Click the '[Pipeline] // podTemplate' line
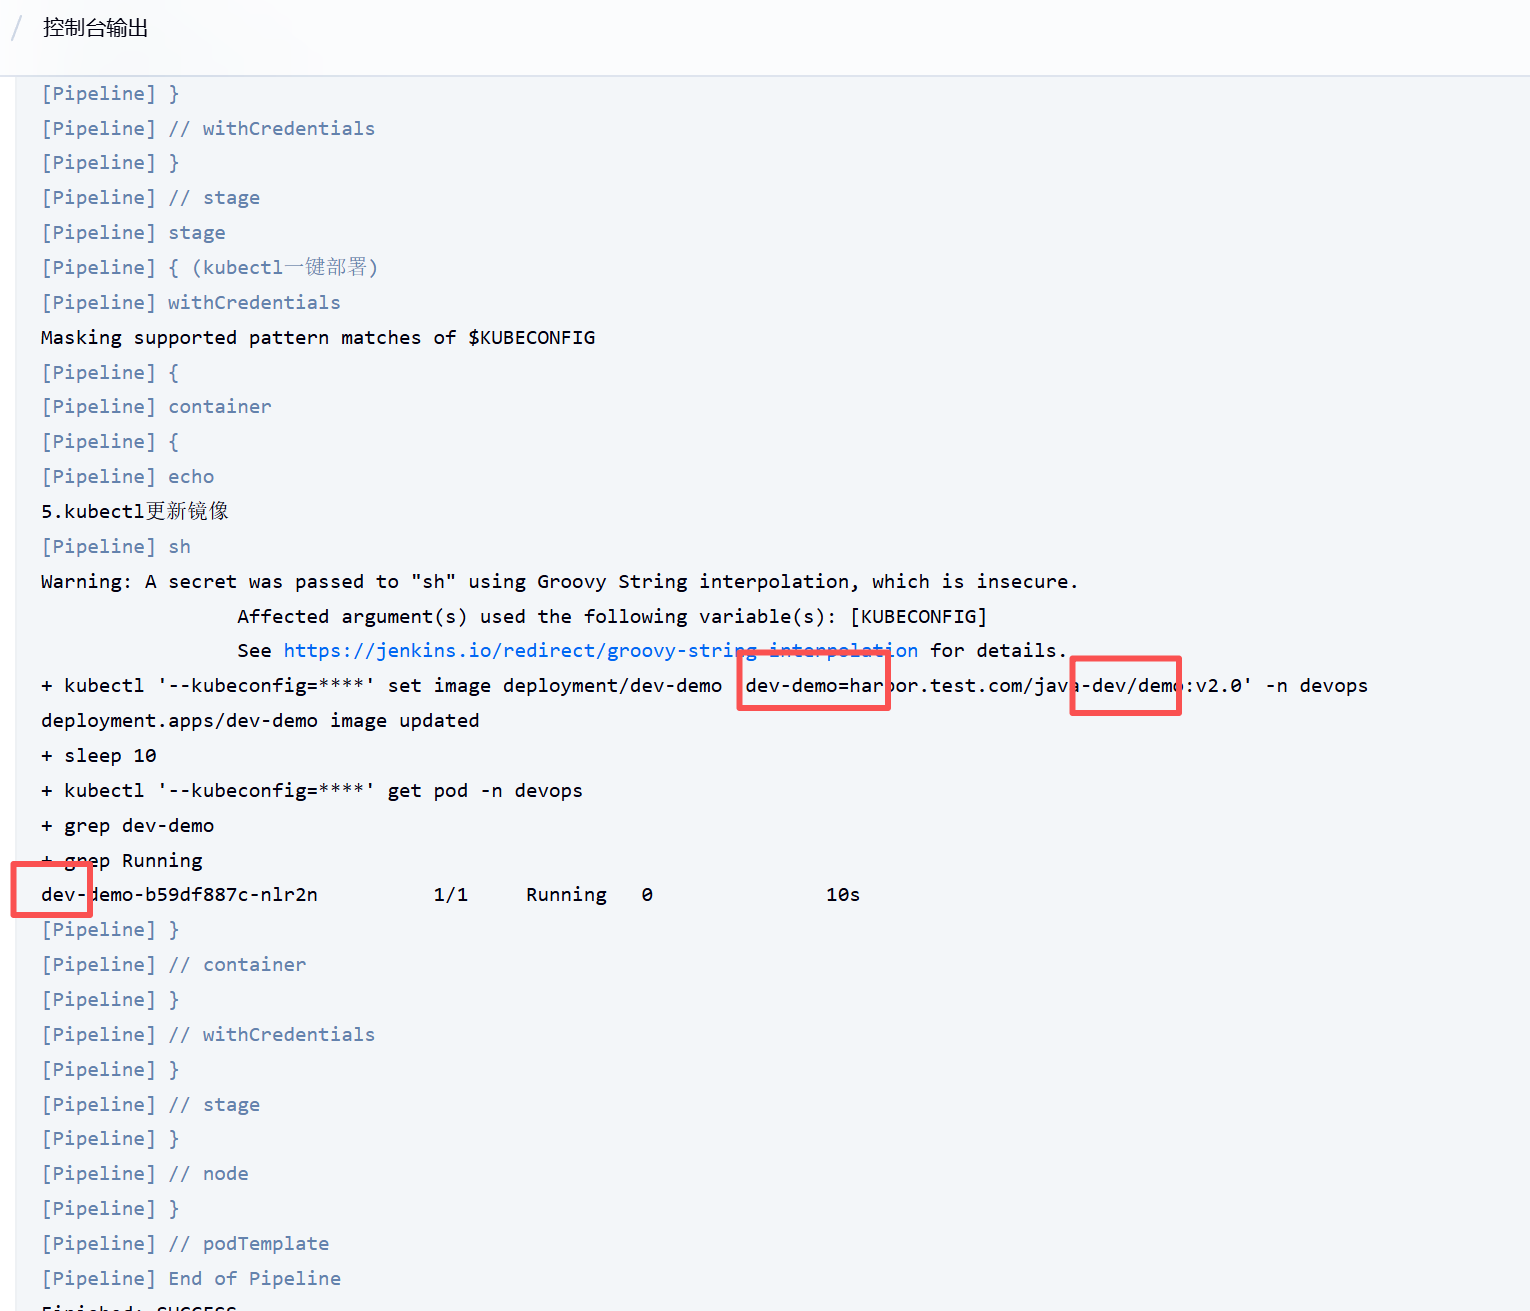This screenshot has width=1530, height=1311. tap(185, 1244)
